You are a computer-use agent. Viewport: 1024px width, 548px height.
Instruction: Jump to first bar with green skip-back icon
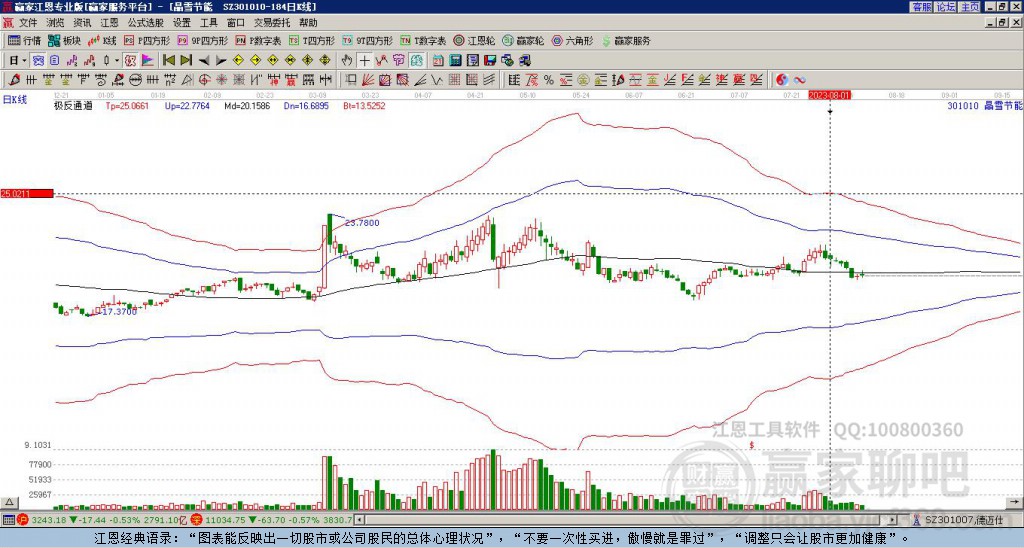pyautogui.click(x=168, y=61)
